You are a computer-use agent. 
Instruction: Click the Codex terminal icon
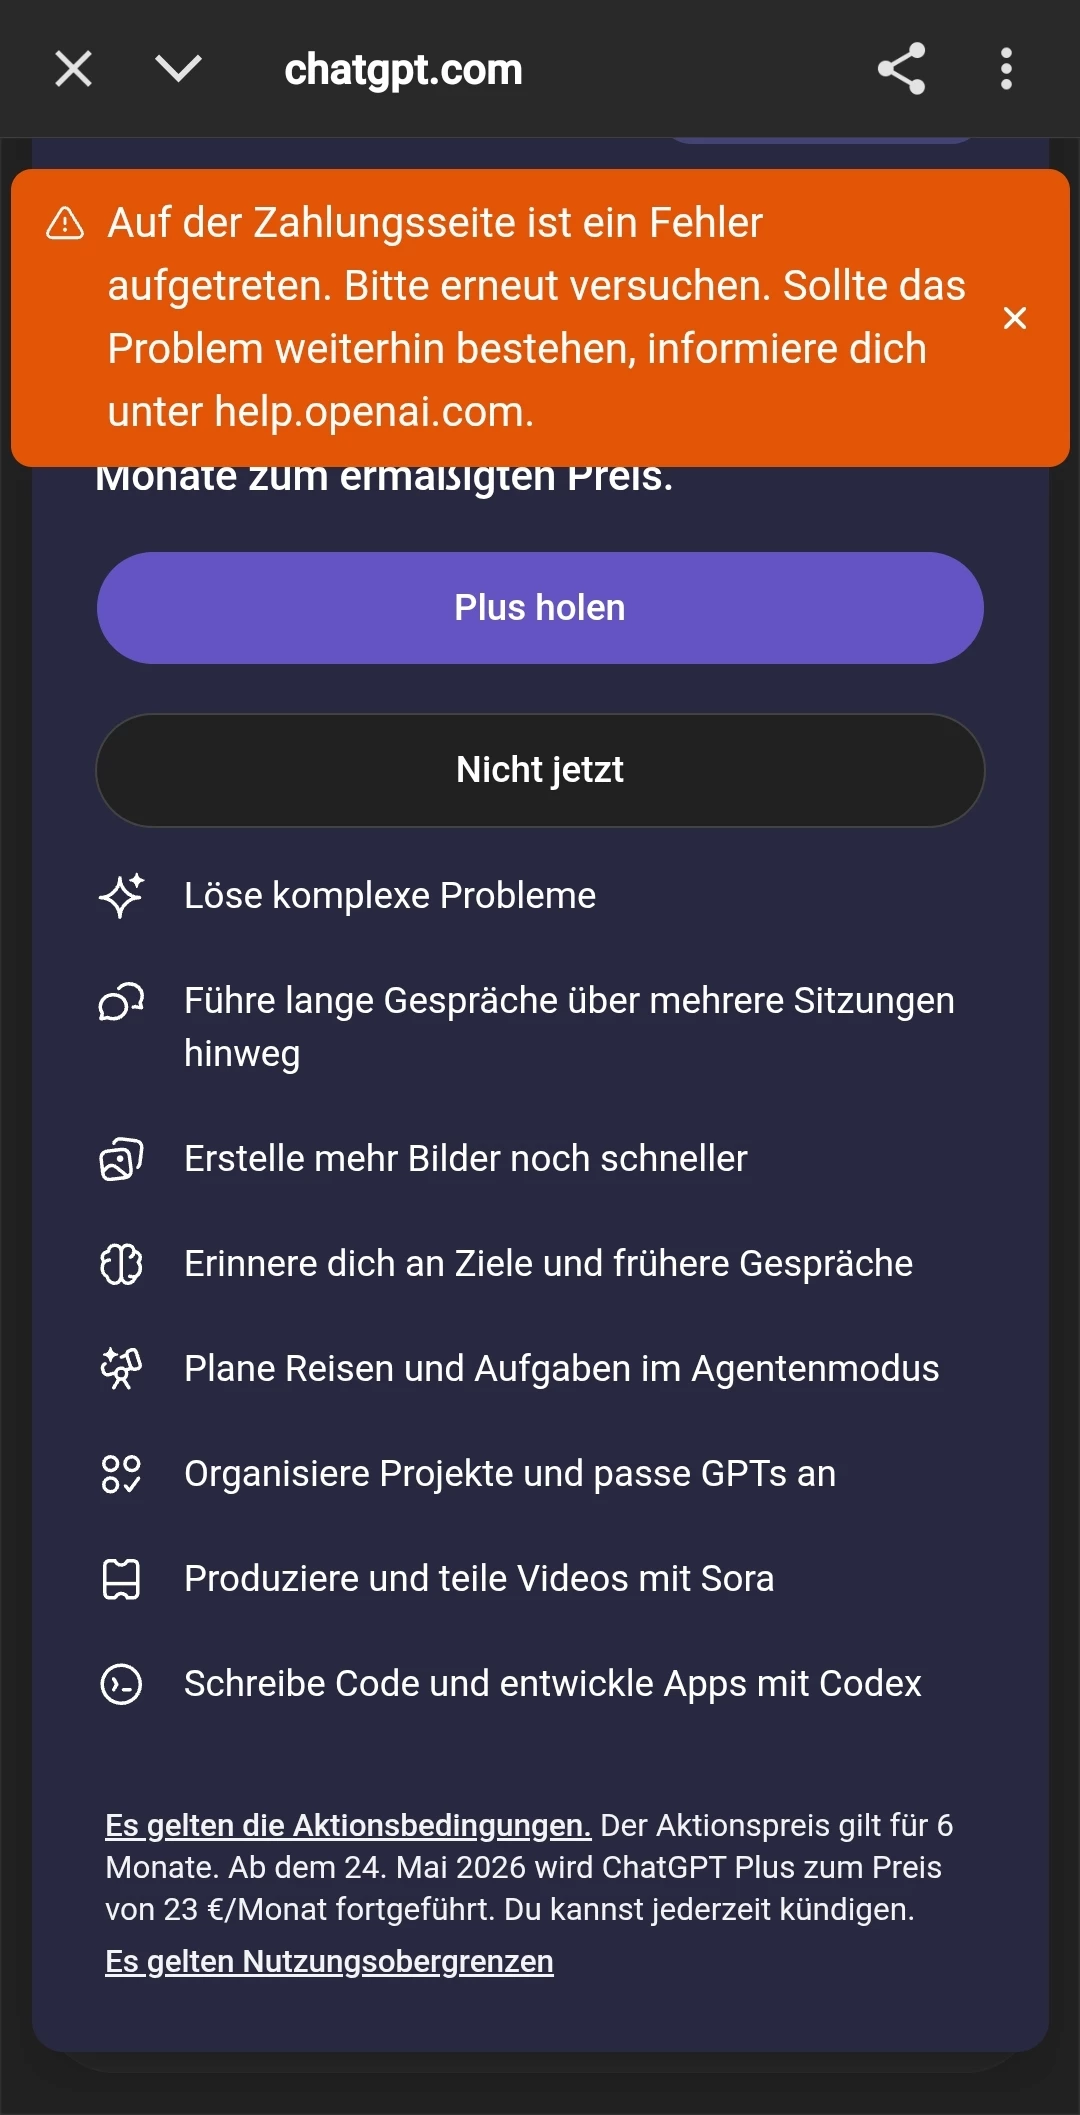point(122,1684)
